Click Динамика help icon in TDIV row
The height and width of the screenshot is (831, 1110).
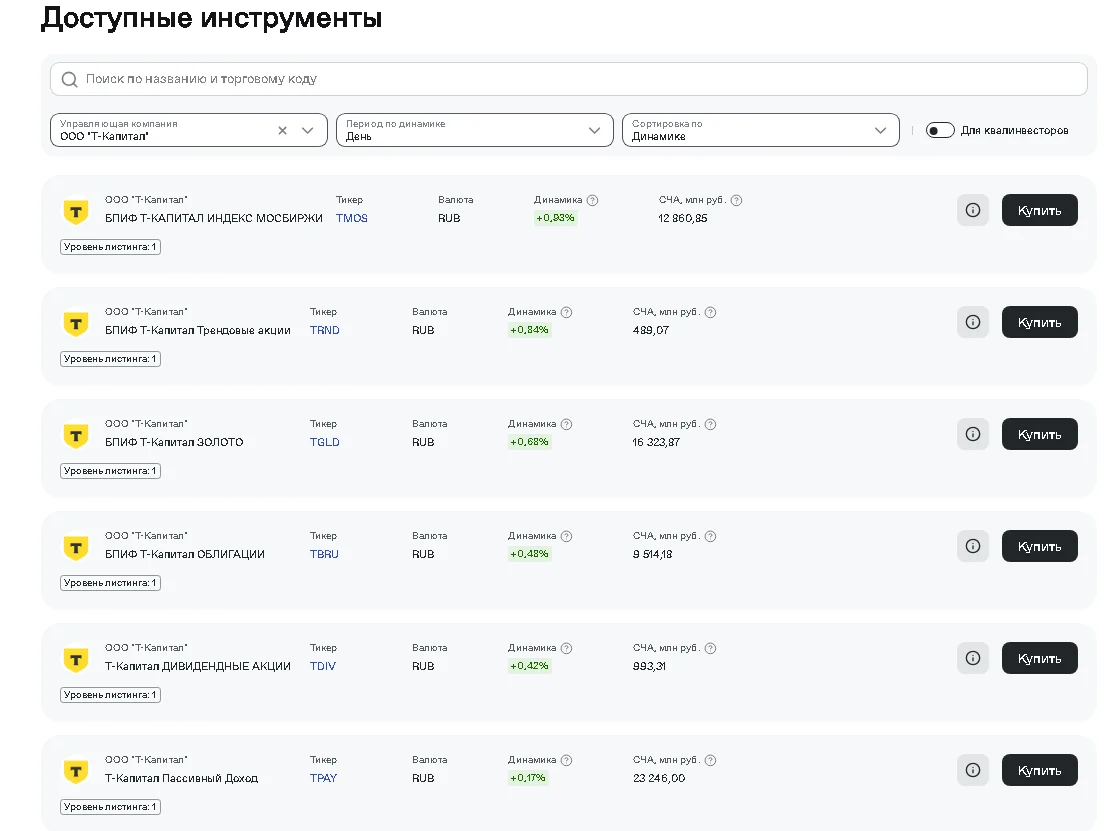coord(566,648)
